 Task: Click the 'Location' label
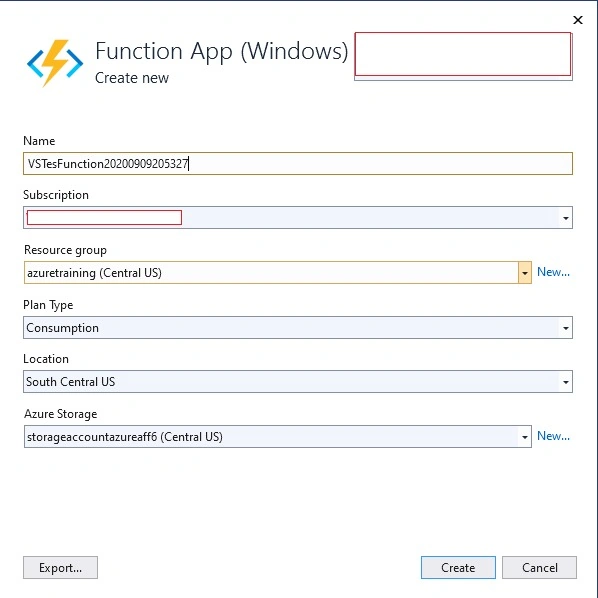point(46,359)
